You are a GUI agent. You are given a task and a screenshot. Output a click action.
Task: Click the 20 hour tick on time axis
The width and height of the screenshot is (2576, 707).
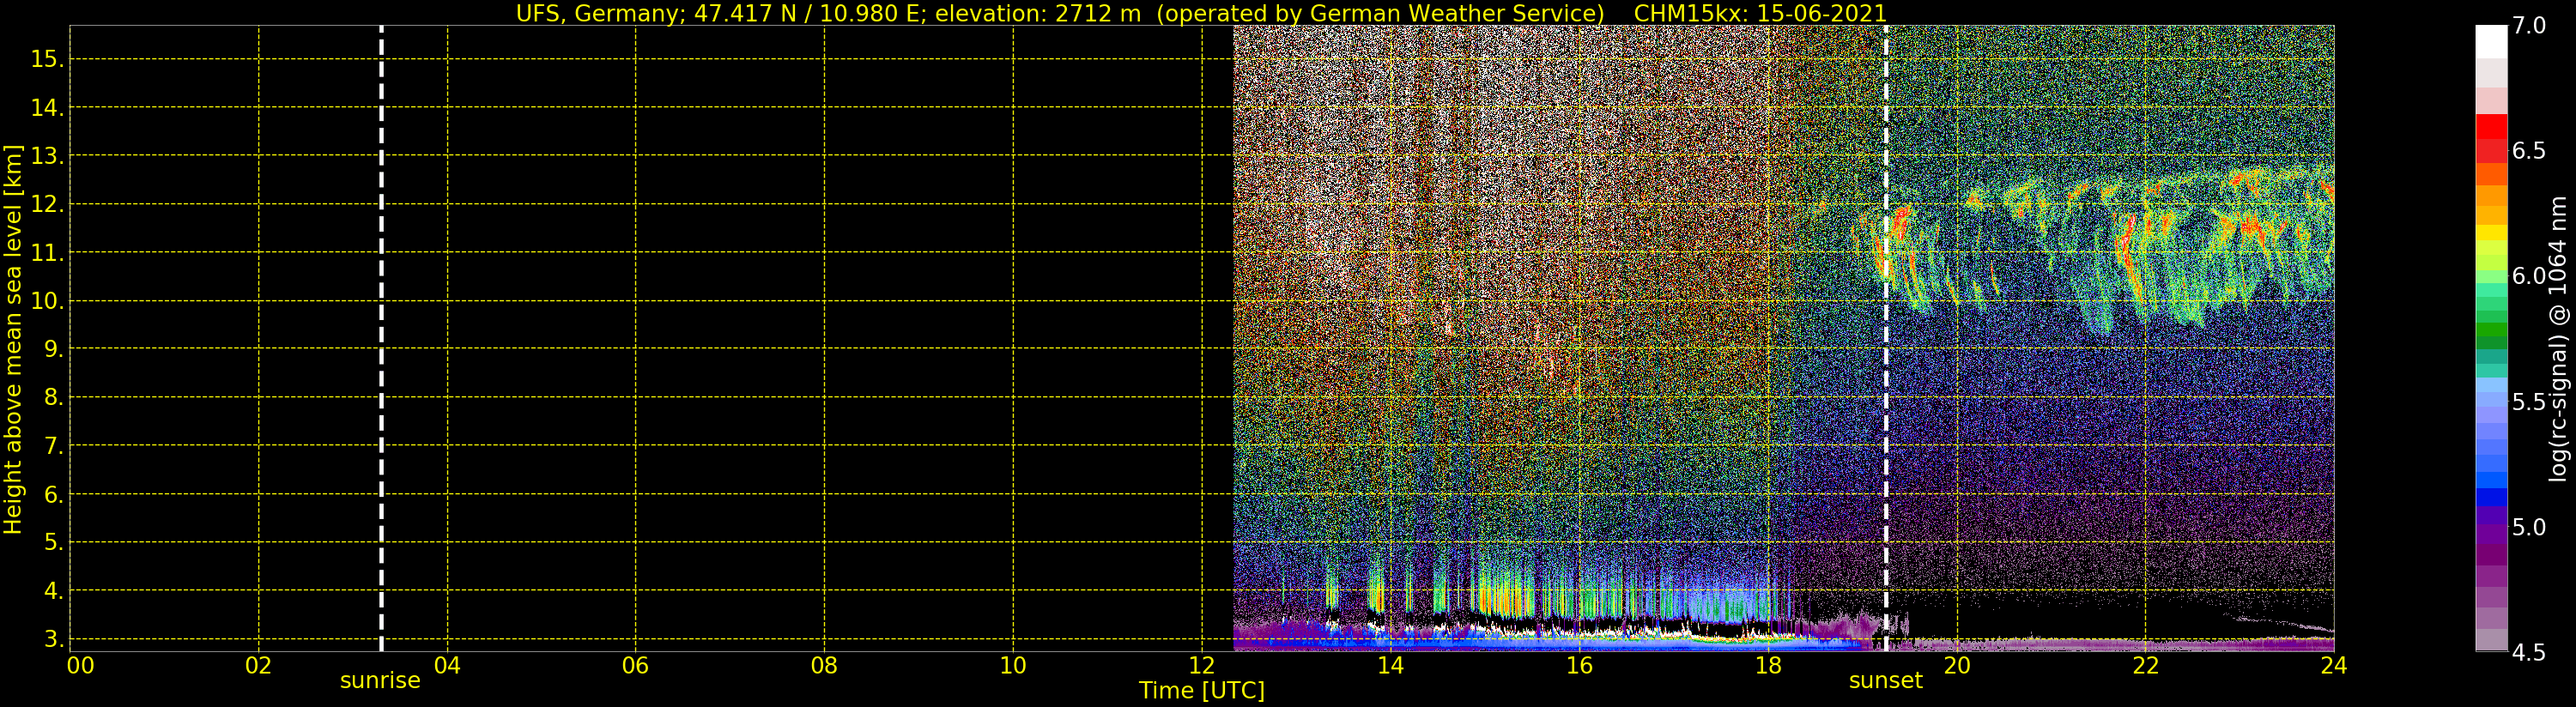(x=1956, y=666)
